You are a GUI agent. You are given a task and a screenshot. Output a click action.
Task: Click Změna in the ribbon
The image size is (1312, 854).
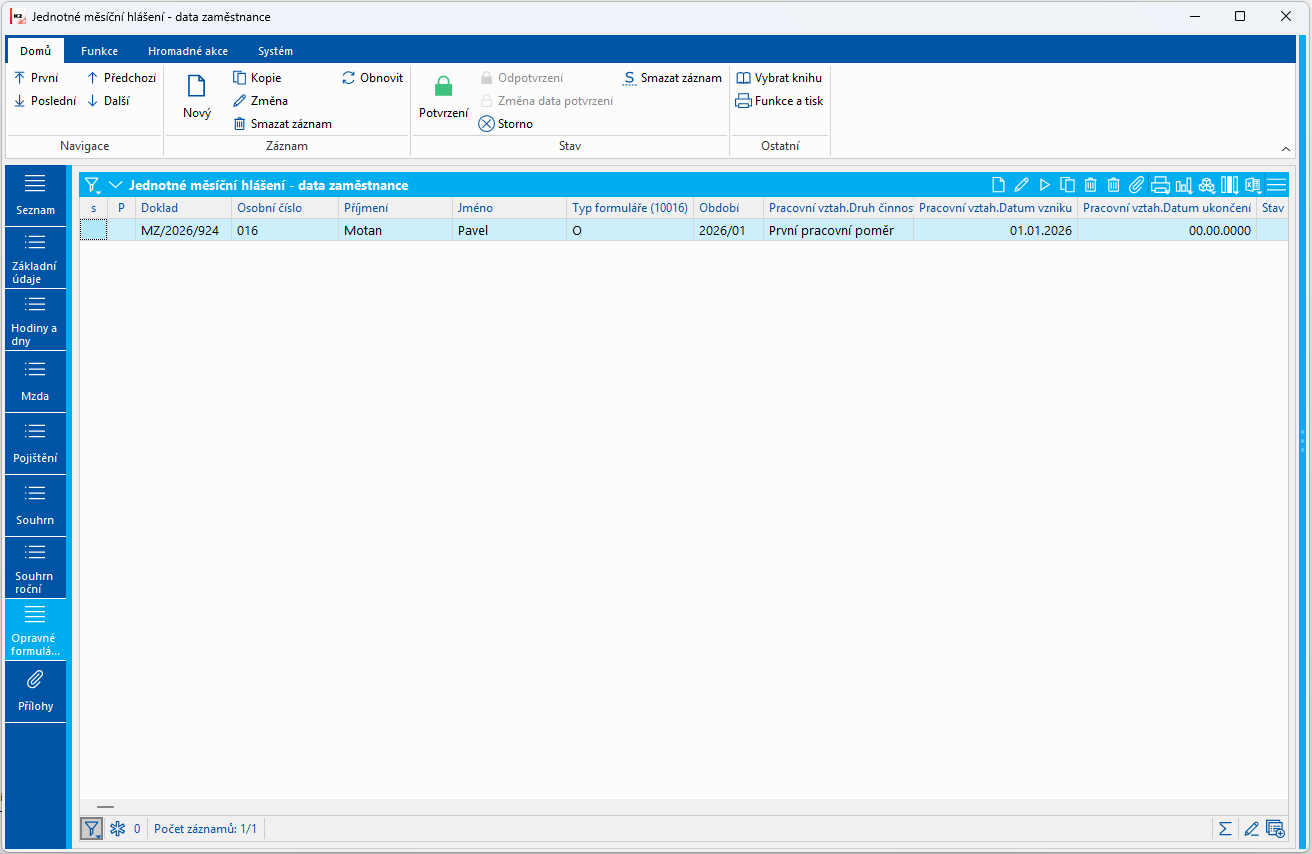tap(260, 101)
